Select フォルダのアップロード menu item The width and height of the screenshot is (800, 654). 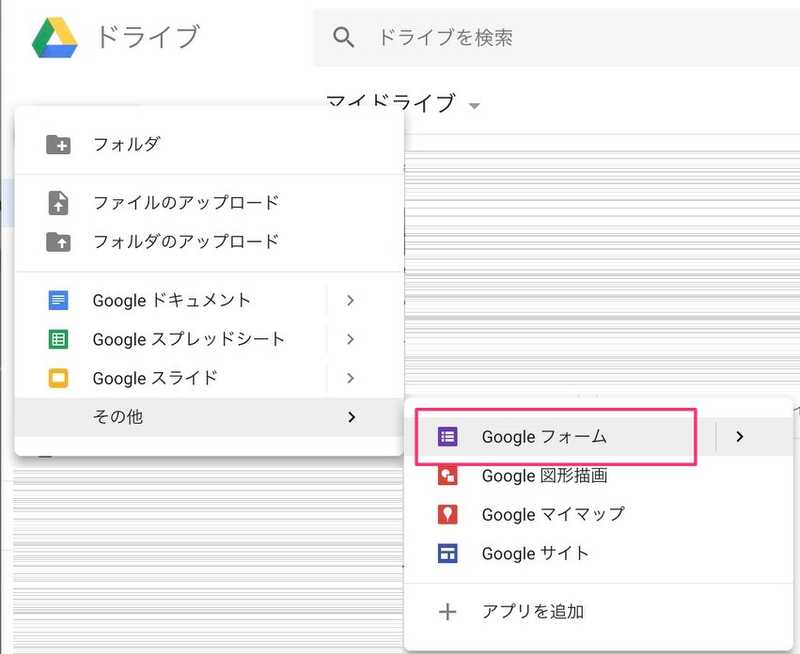(209, 242)
